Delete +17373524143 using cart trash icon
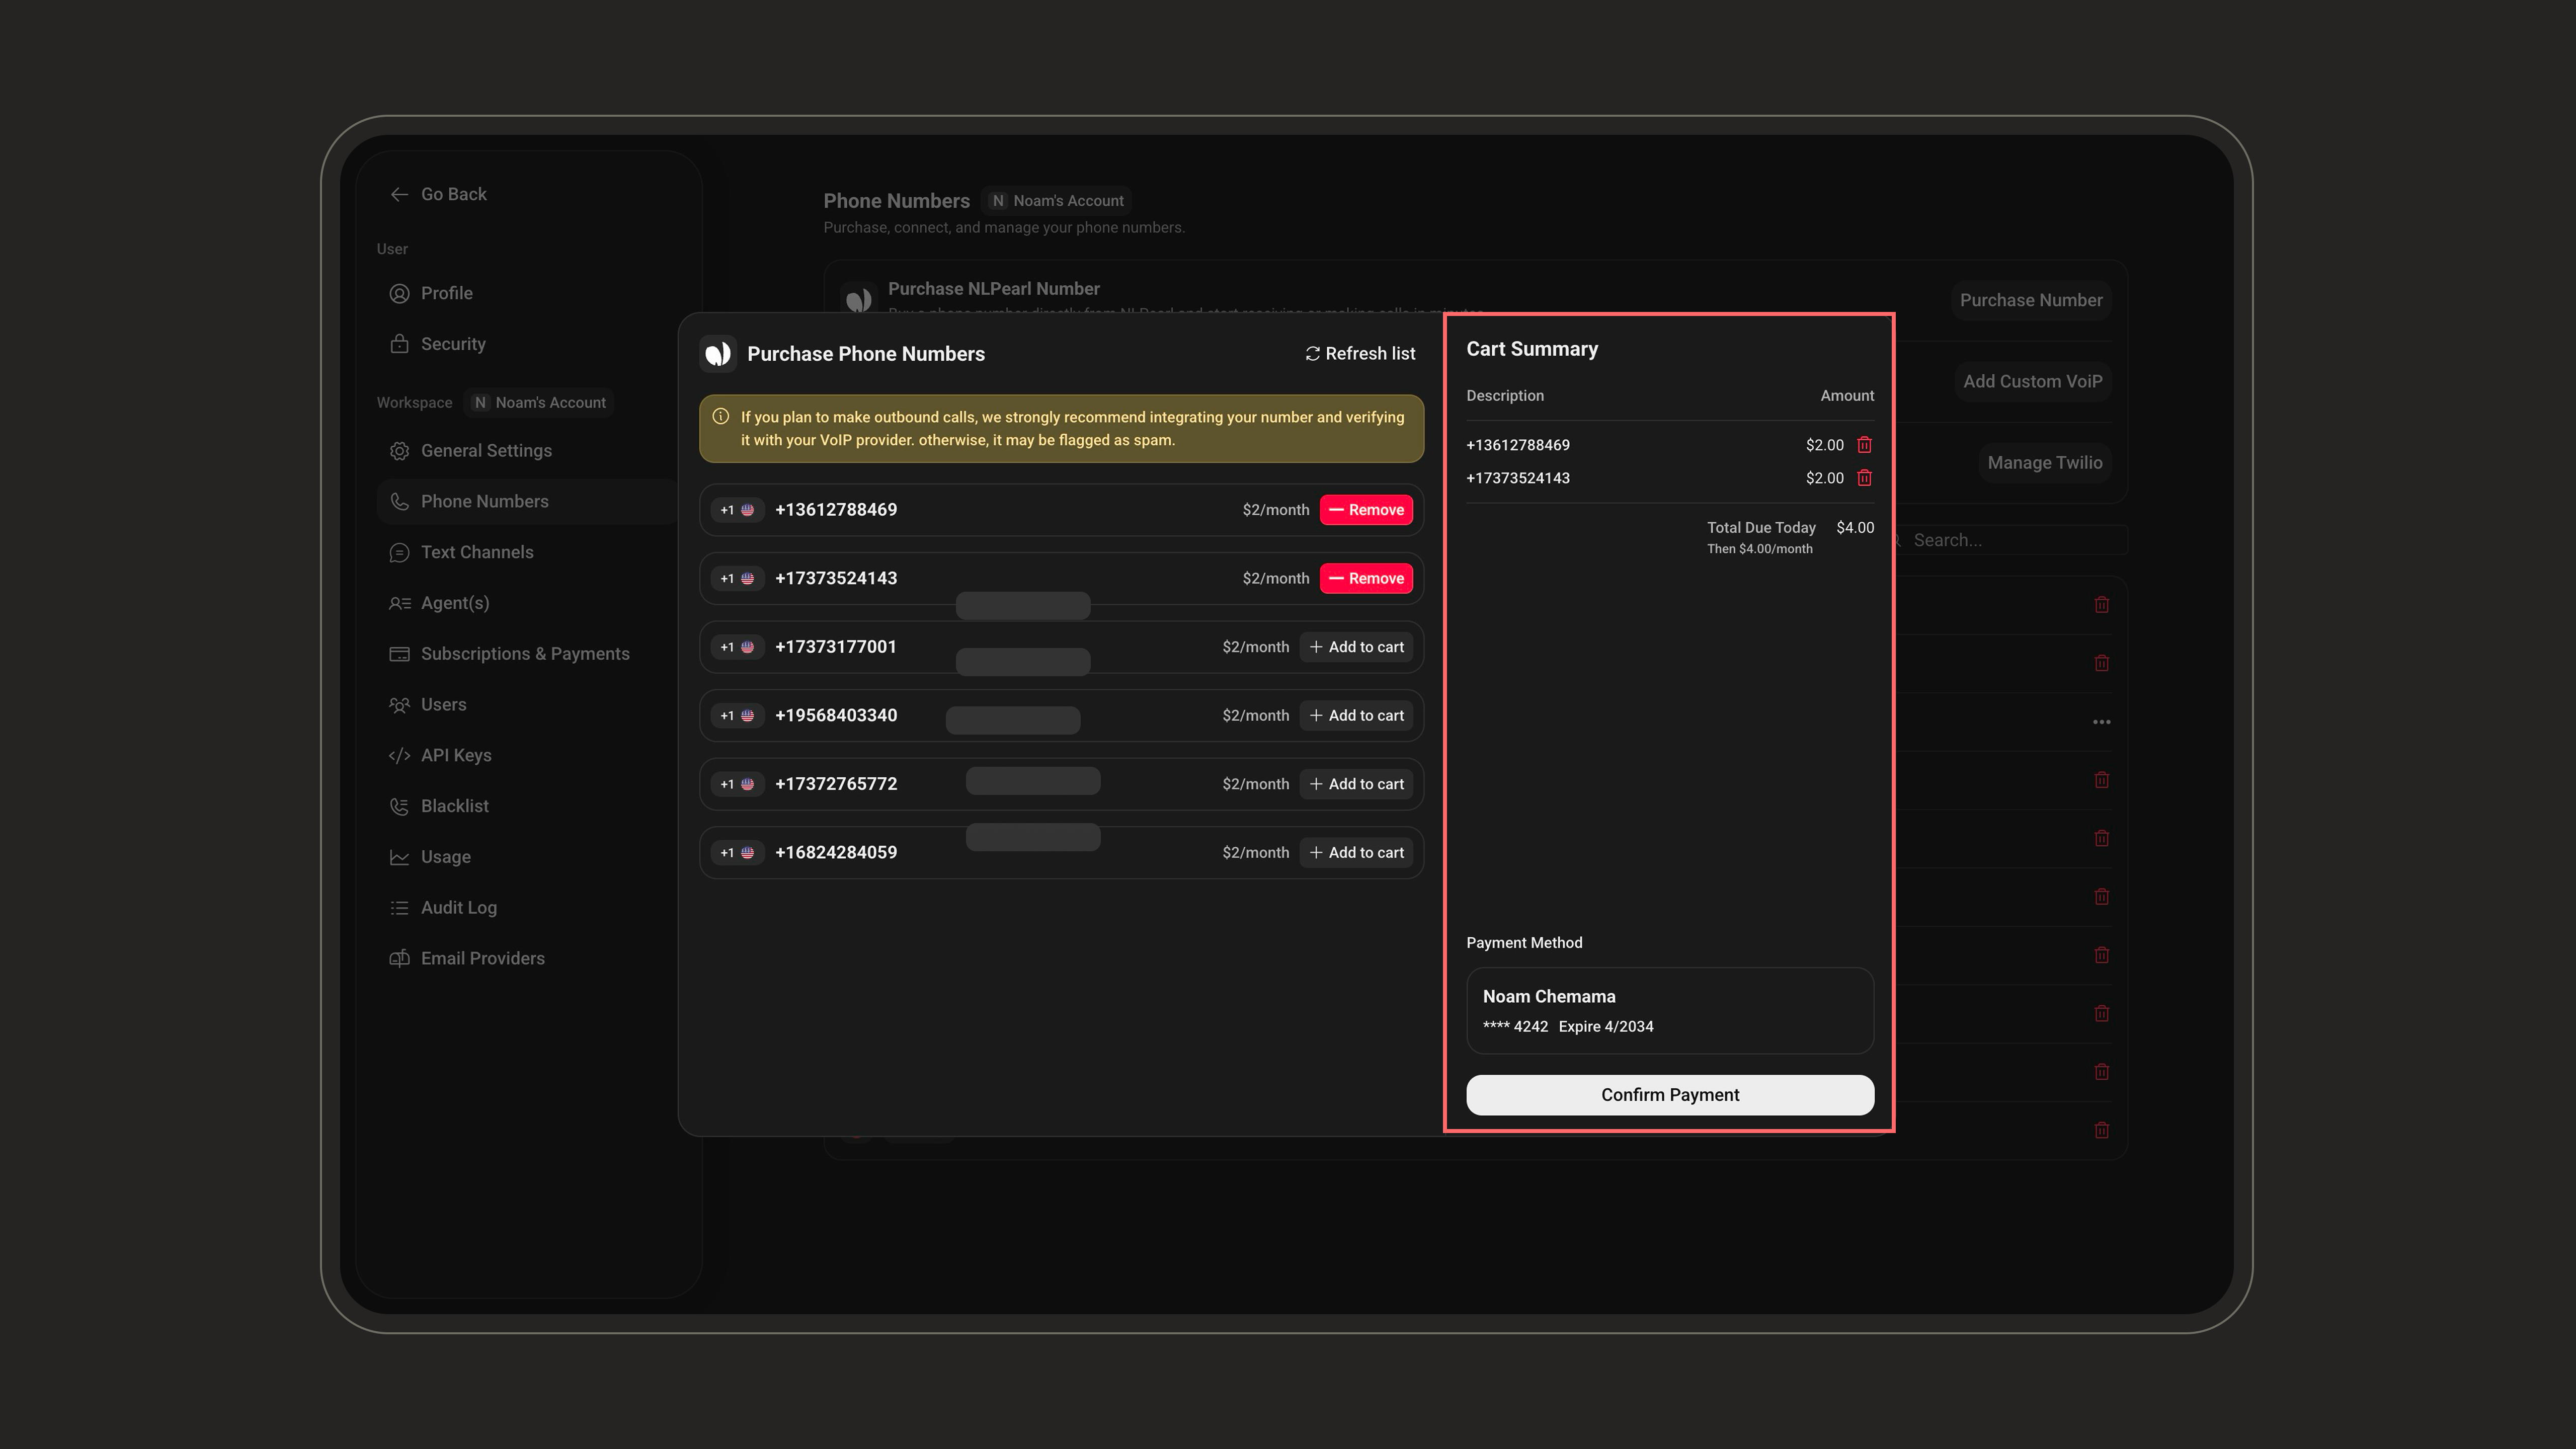The image size is (2576, 1449). coord(1864,478)
